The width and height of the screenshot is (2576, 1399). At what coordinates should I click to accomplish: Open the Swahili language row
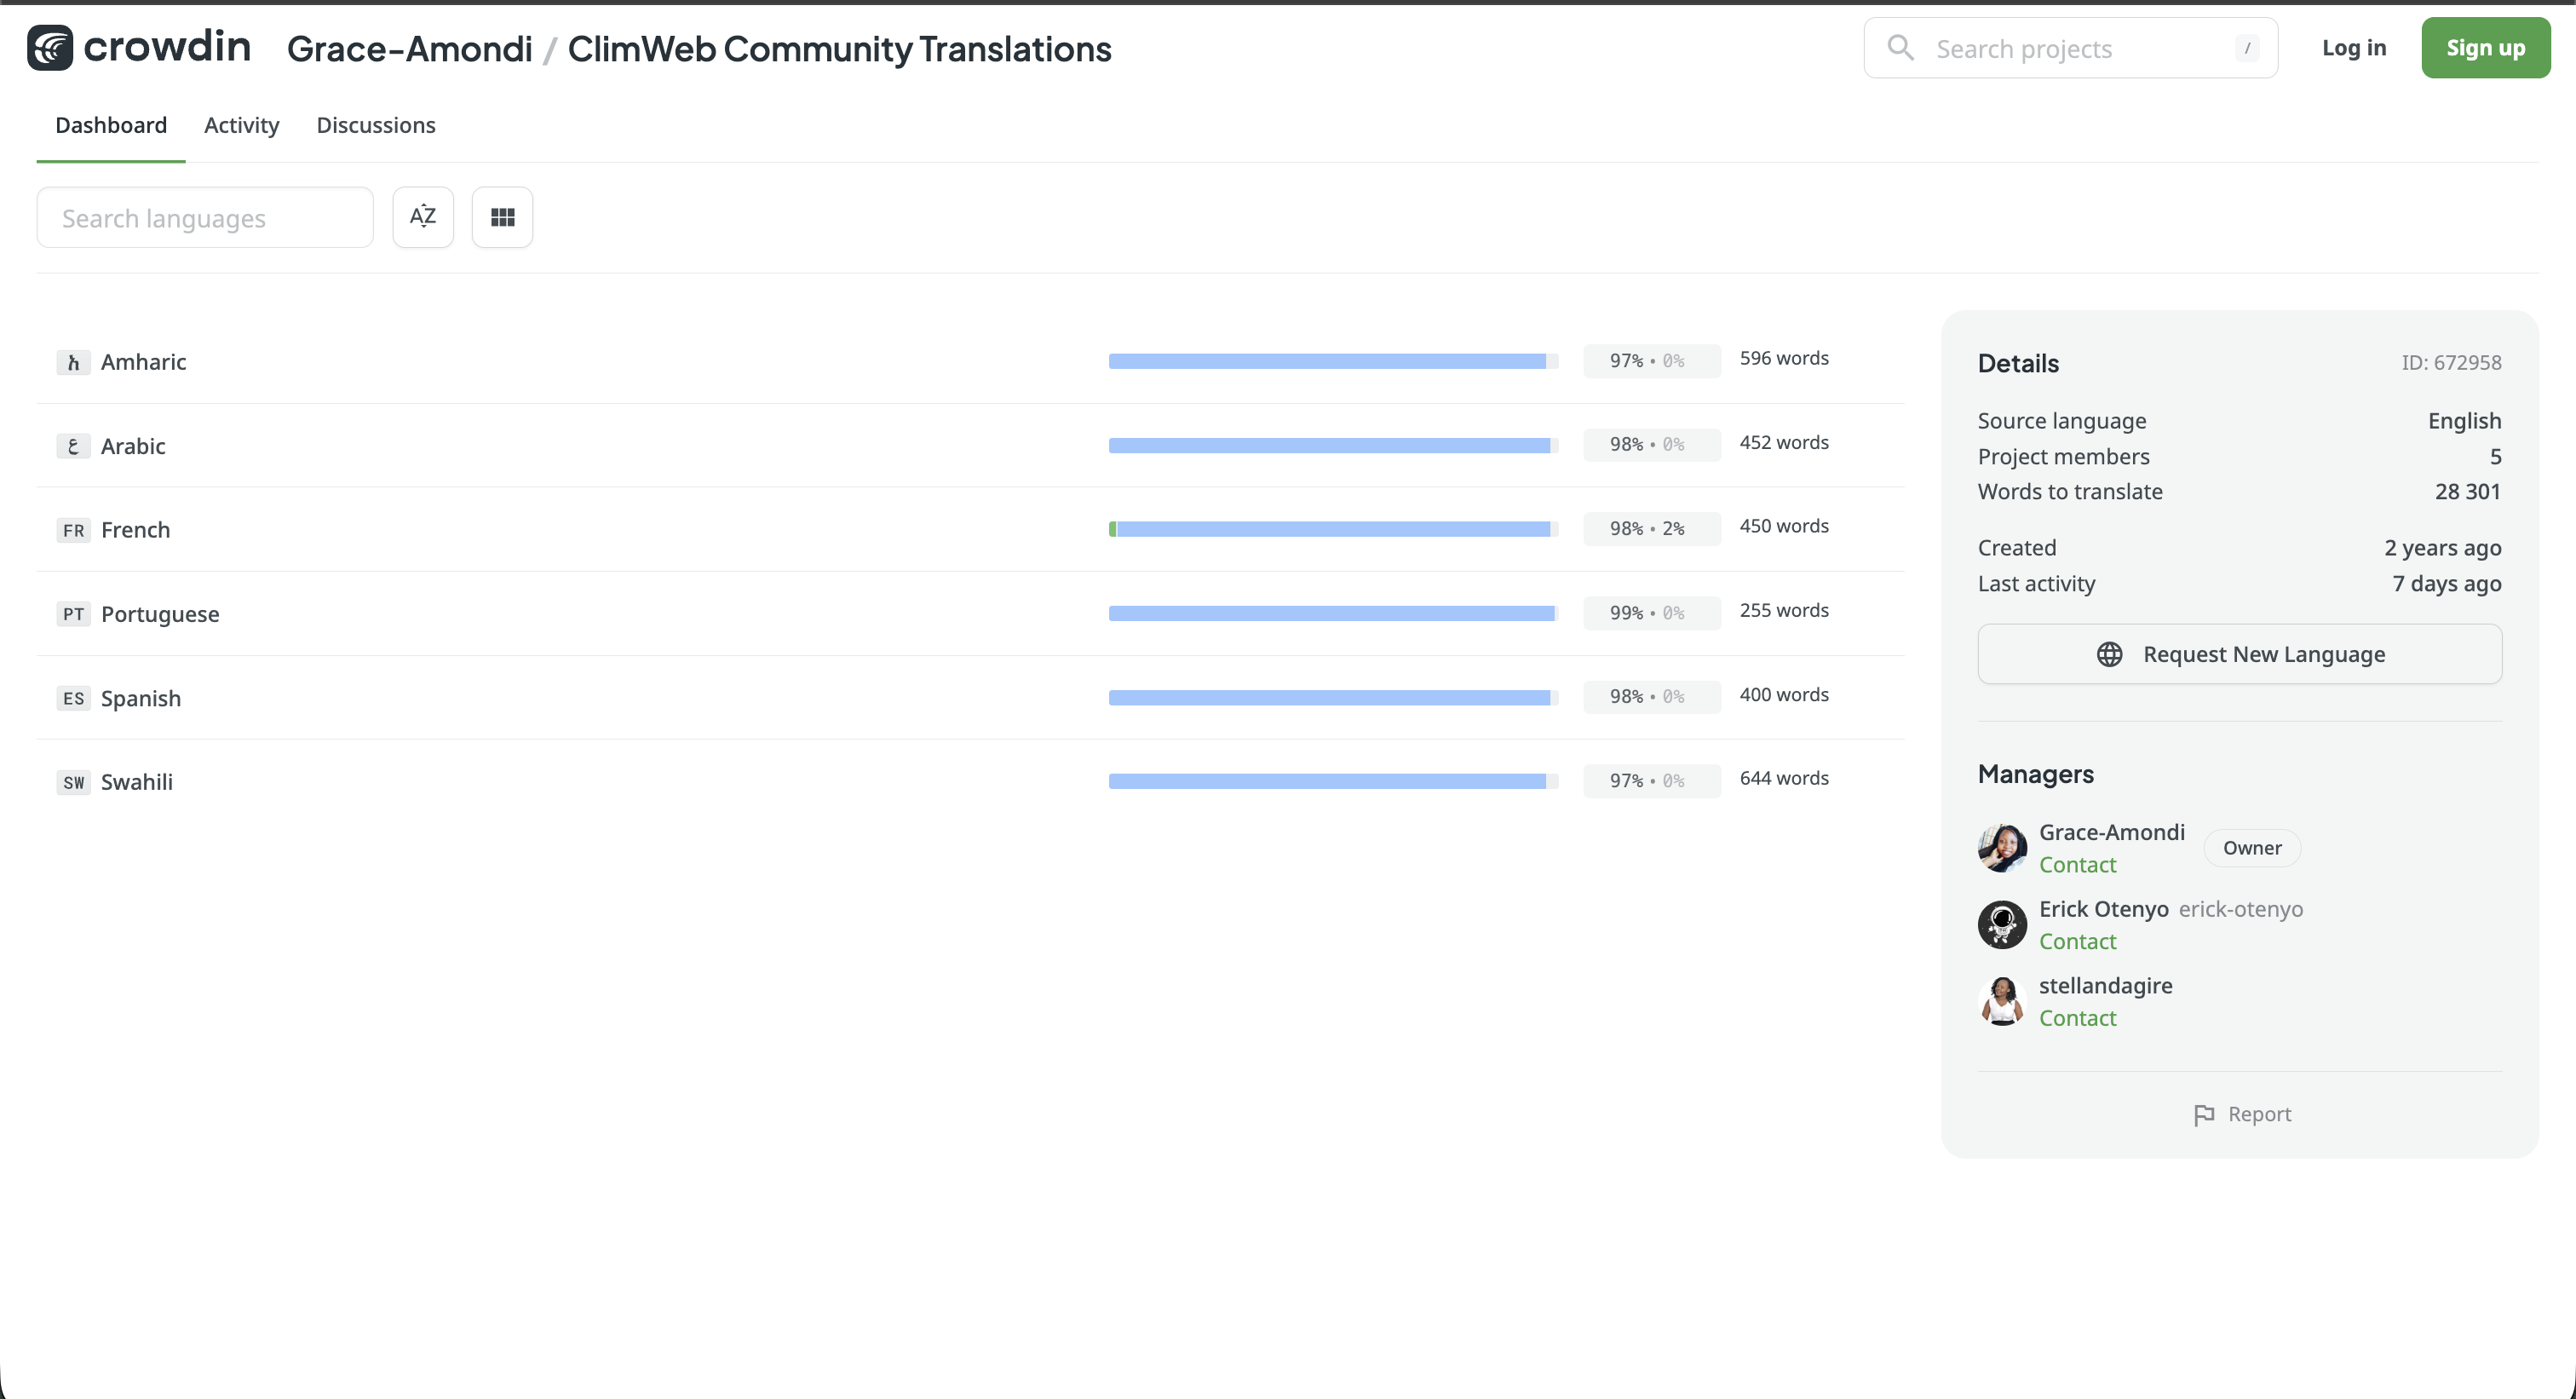pyautogui.click(x=970, y=782)
